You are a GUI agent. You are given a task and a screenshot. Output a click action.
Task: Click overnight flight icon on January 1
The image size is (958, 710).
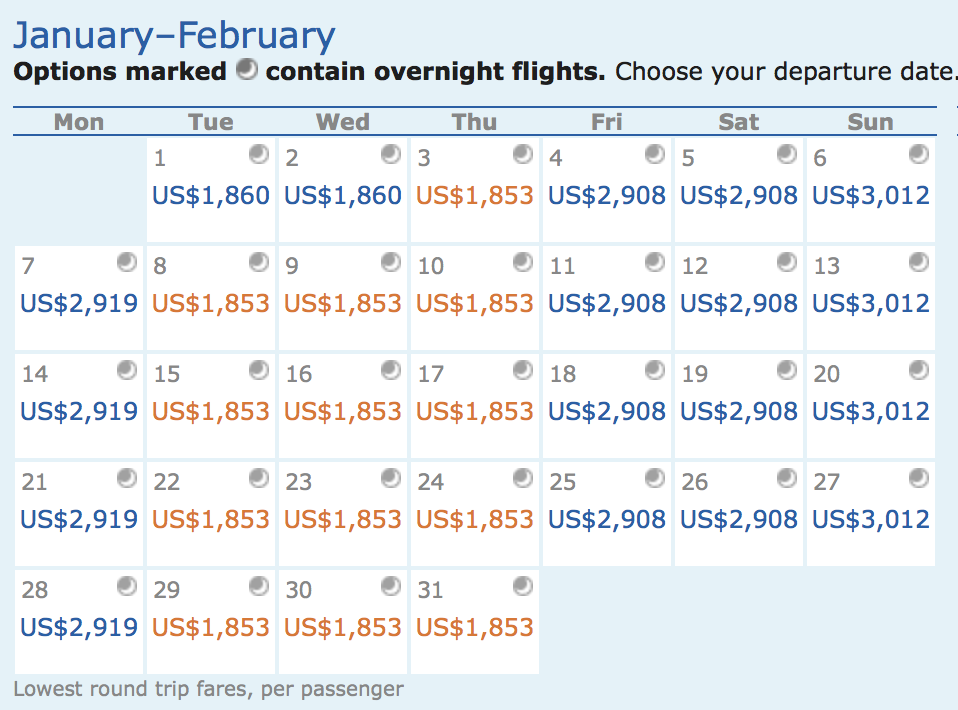259,154
